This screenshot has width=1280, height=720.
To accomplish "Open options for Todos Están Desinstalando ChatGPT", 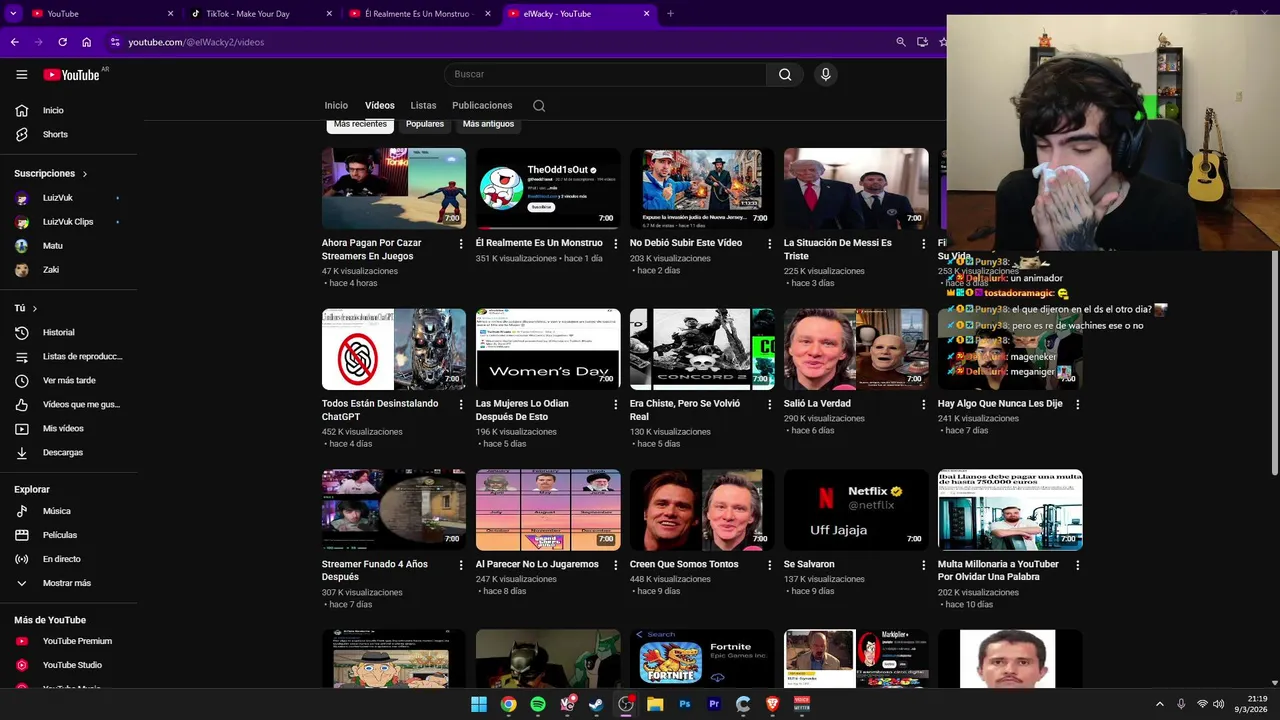I will coord(461,405).
